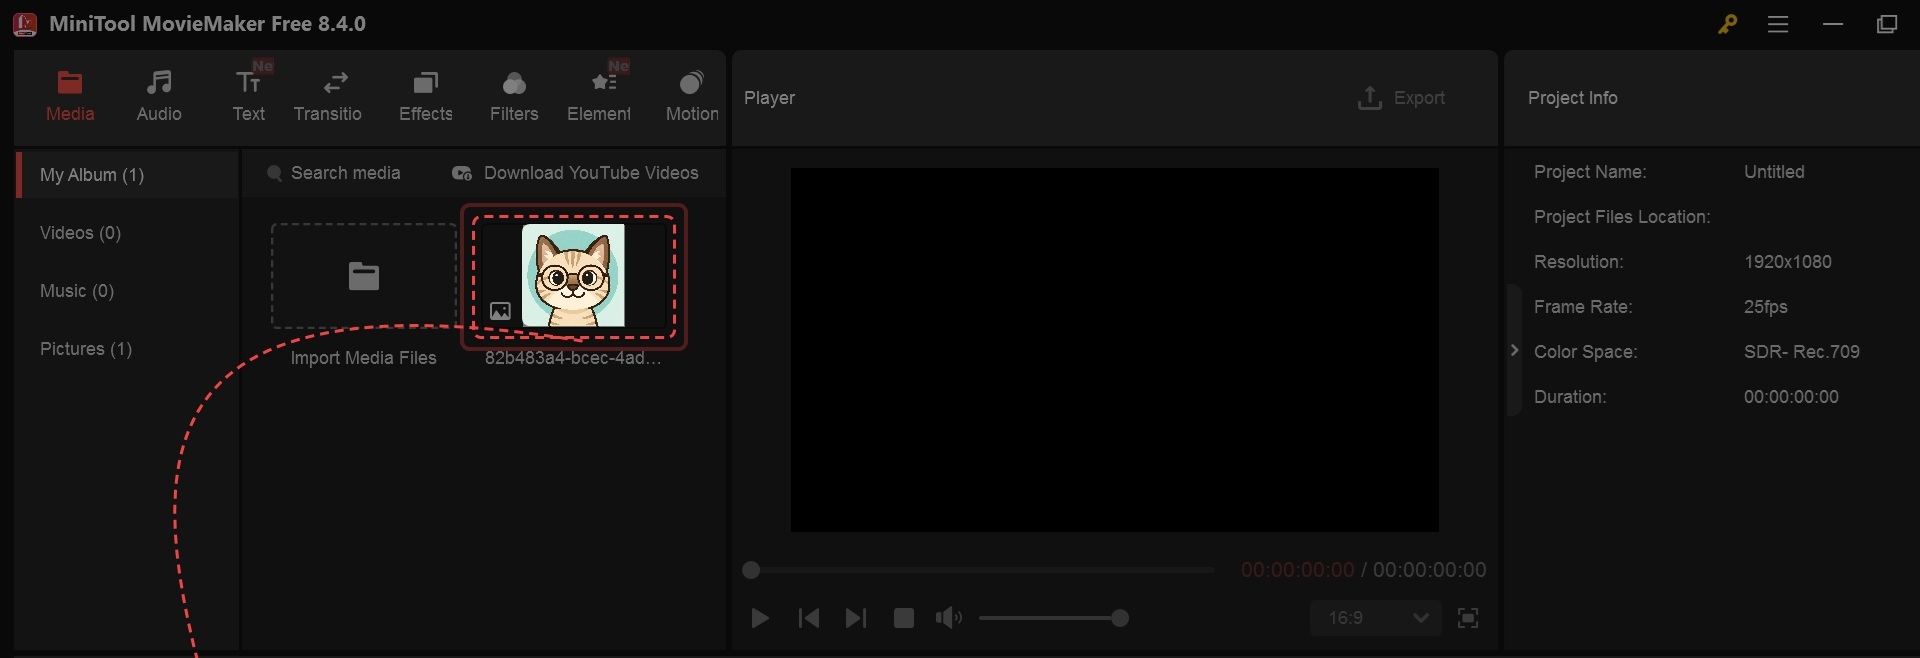Click the Export button

1402,98
